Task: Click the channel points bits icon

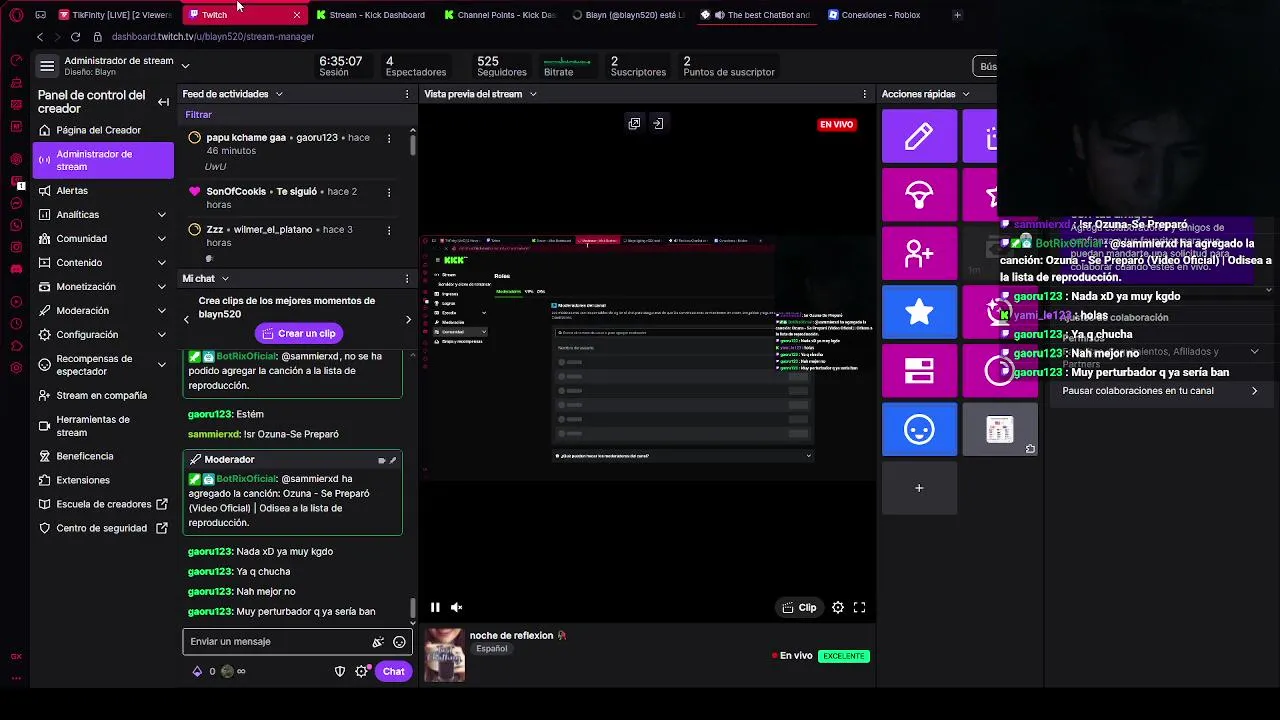Action: (197, 672)
